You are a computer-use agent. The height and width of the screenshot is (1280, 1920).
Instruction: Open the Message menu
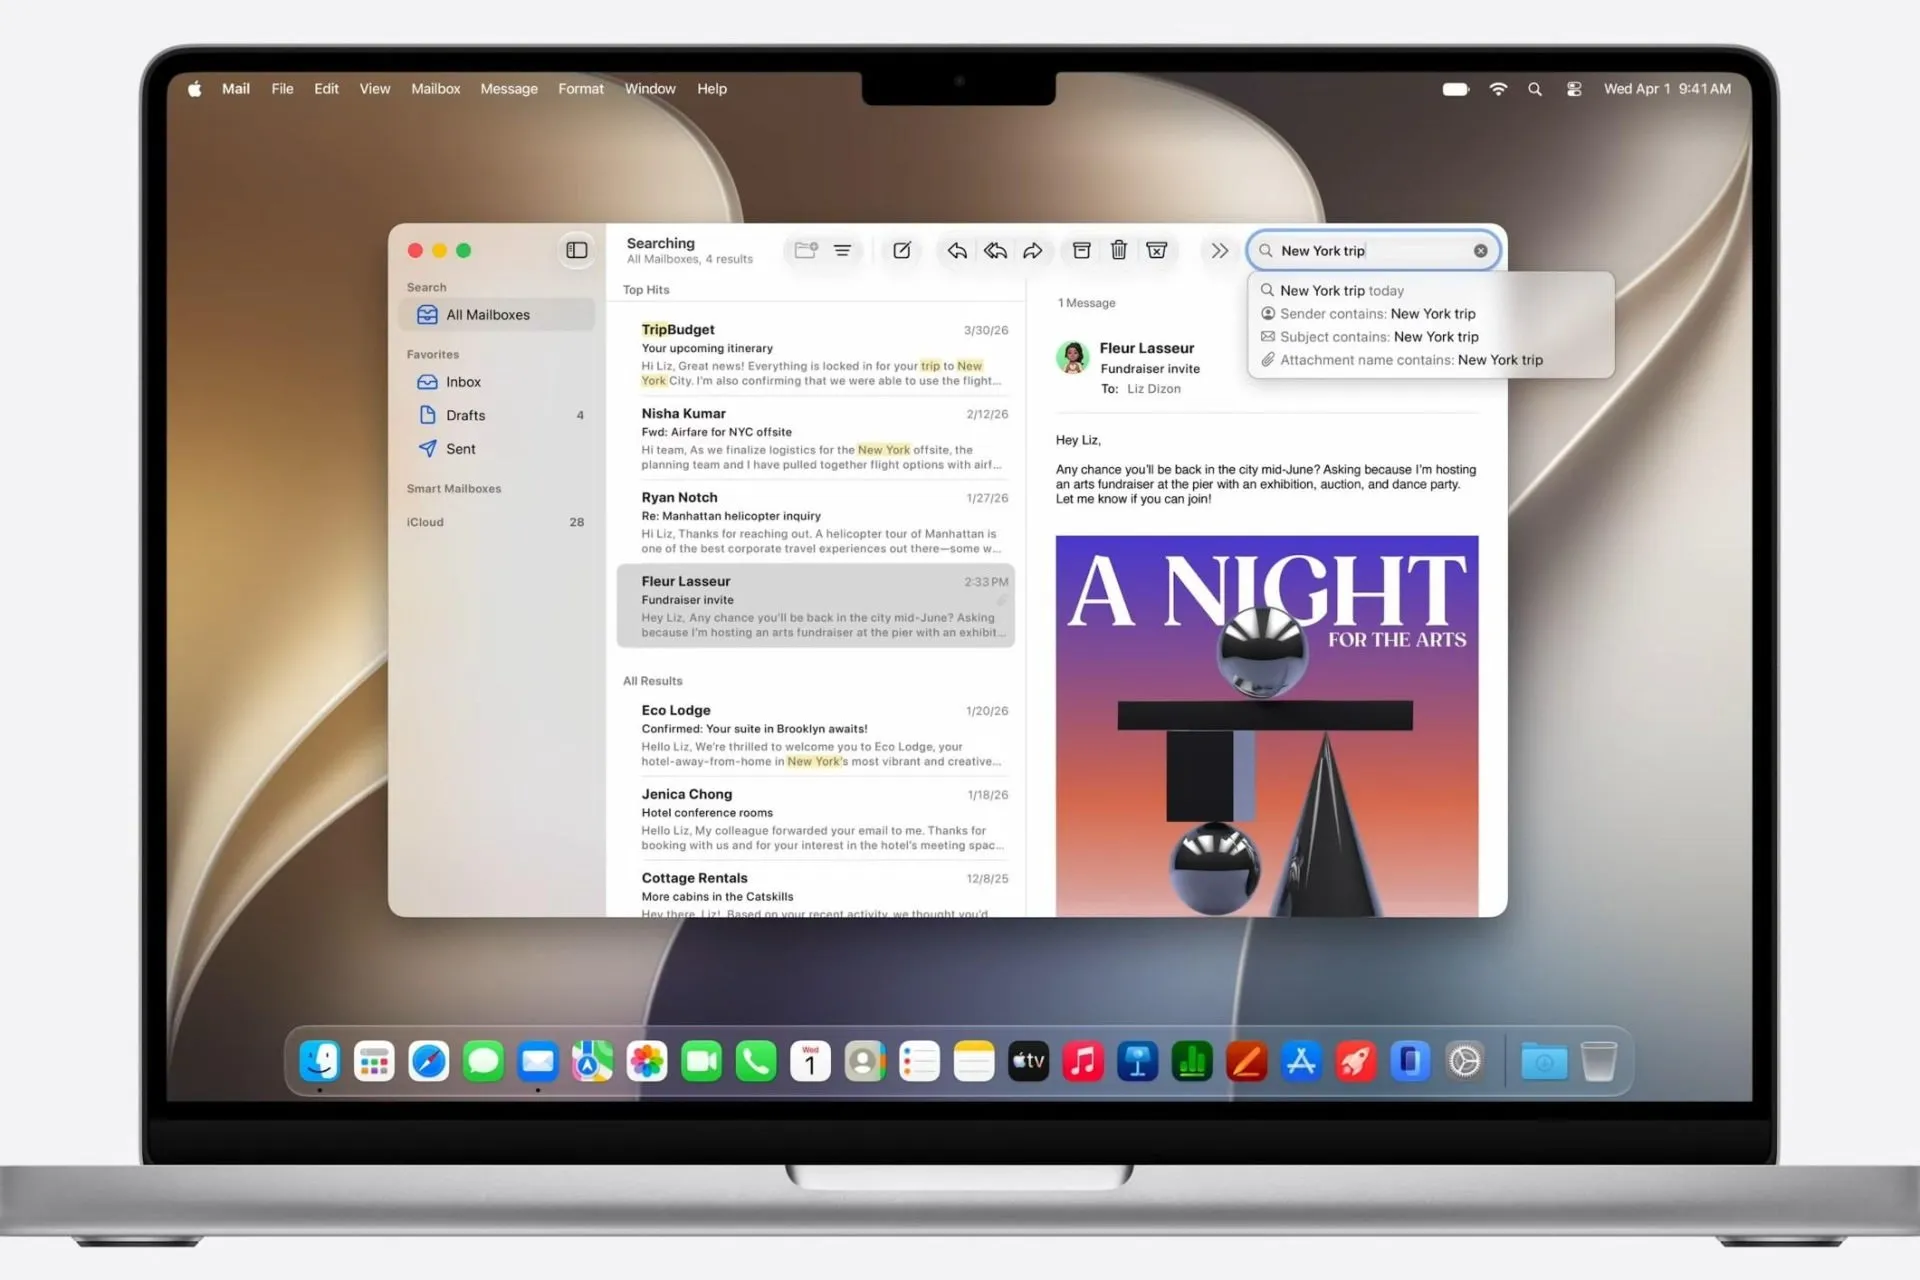pos(509,89)
